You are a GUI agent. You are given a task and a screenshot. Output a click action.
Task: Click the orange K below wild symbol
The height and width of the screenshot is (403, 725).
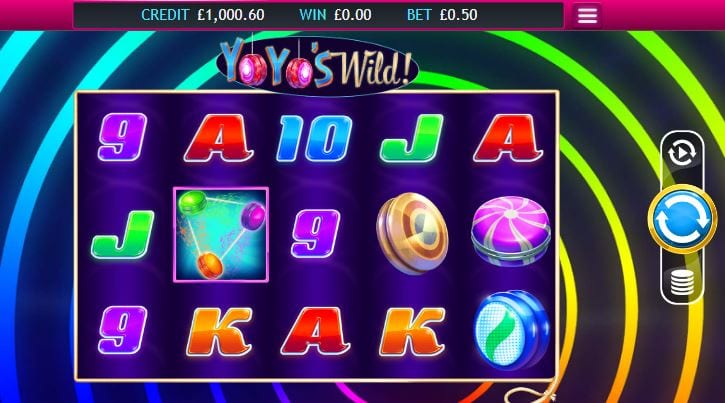219,332
